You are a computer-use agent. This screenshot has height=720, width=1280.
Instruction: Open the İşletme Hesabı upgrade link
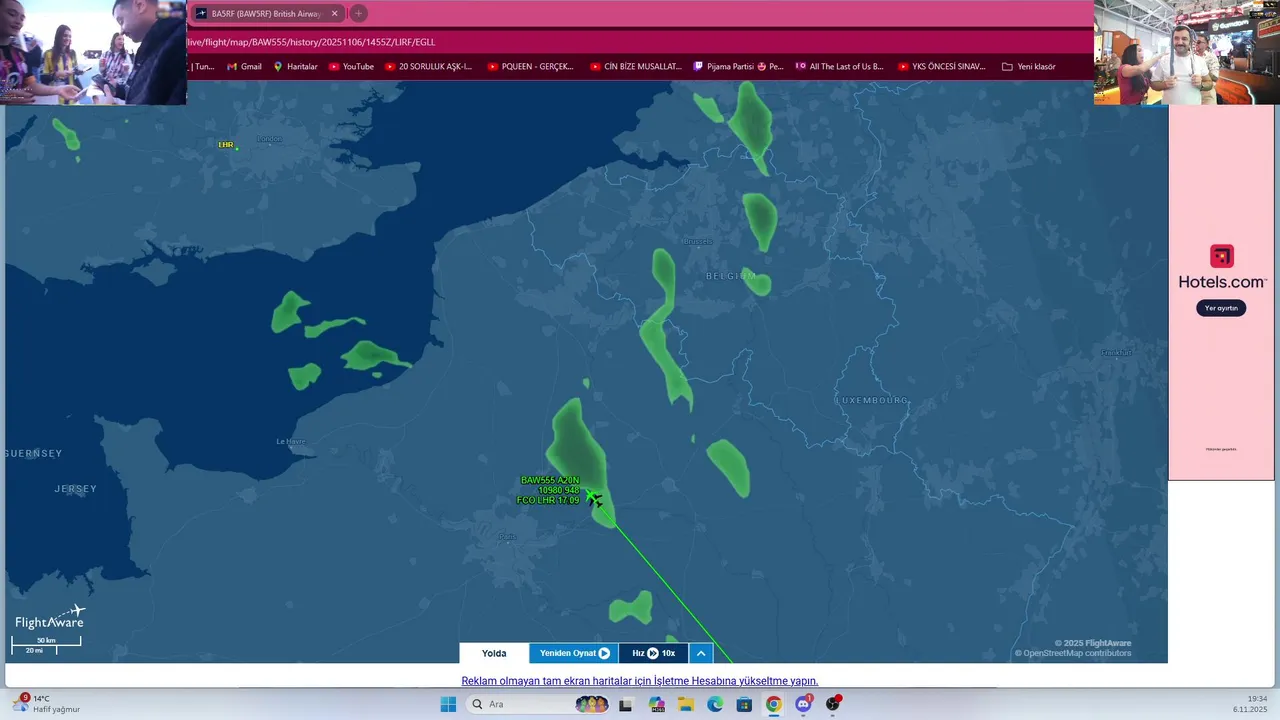coord(639,681)
